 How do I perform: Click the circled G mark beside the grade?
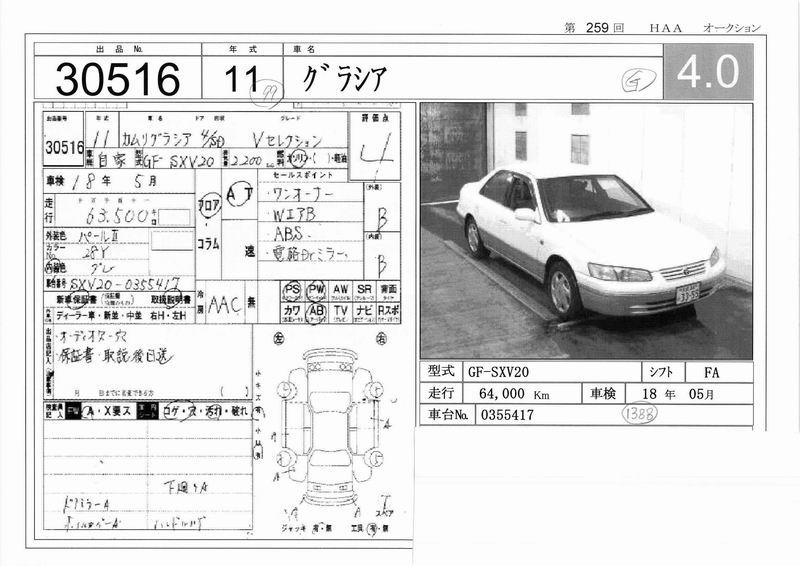pos(638,81)
